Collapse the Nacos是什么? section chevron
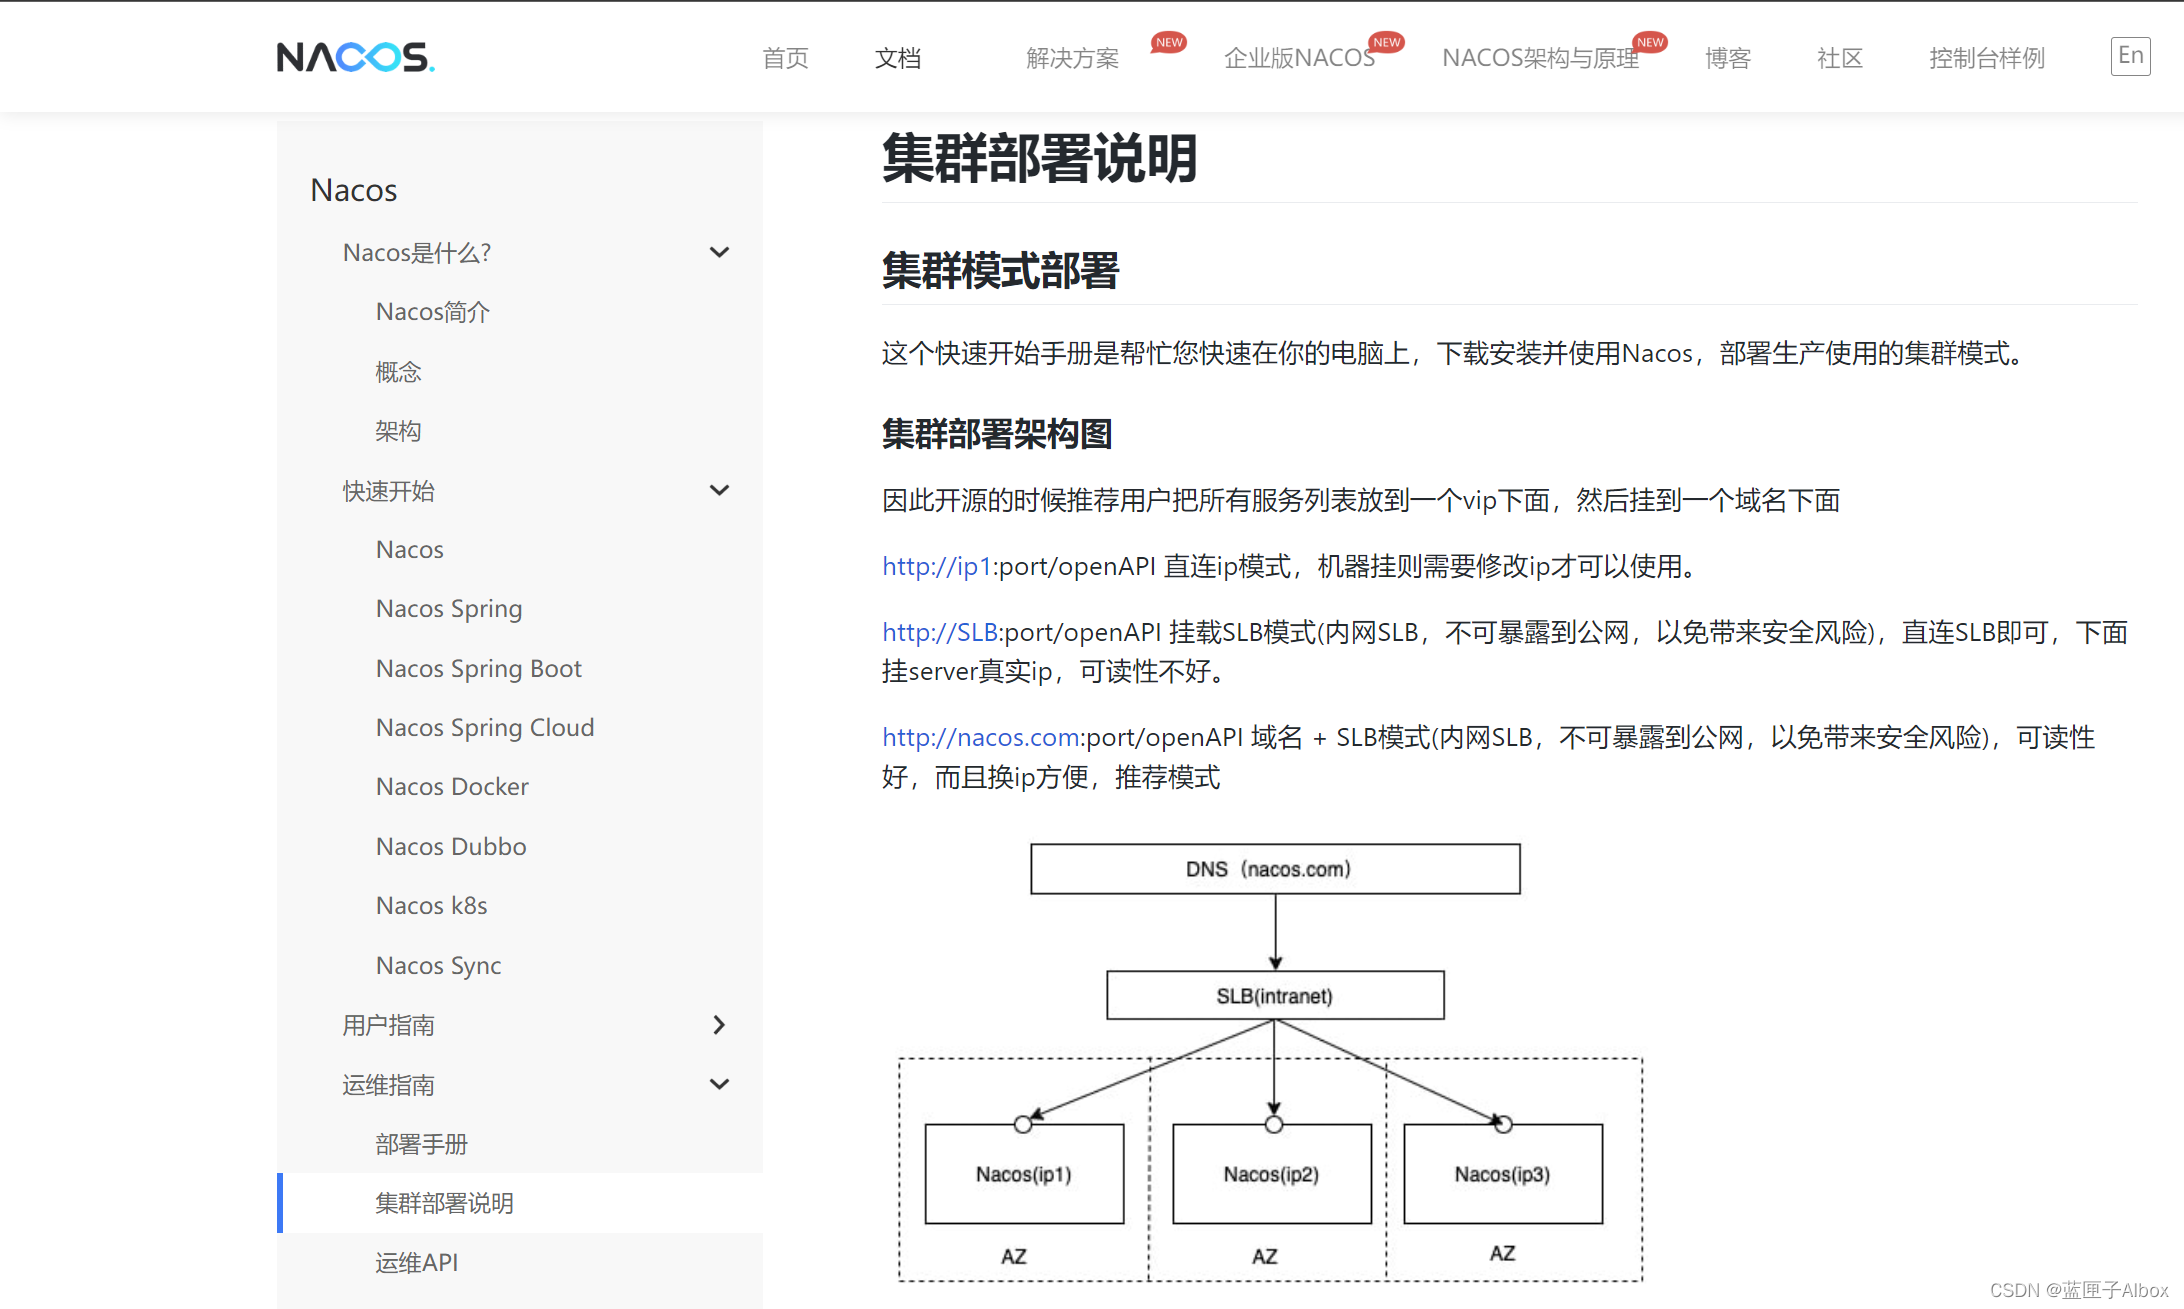This screenshot has width=2184, height=1309. point(719,252)
